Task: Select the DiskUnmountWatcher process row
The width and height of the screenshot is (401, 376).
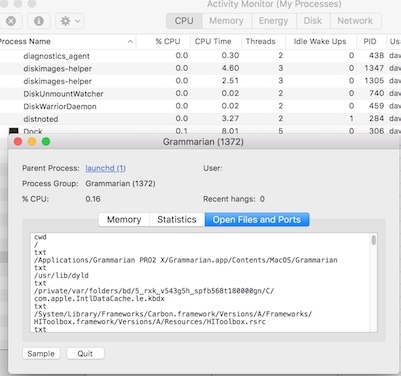Action: [x=200, y=94]
